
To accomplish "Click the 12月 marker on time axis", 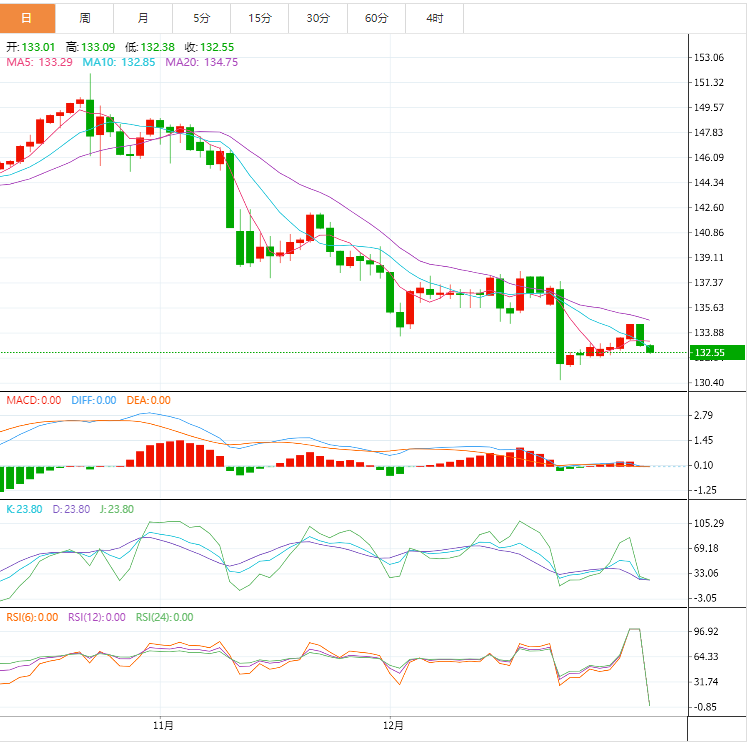I will pos(394,724).
